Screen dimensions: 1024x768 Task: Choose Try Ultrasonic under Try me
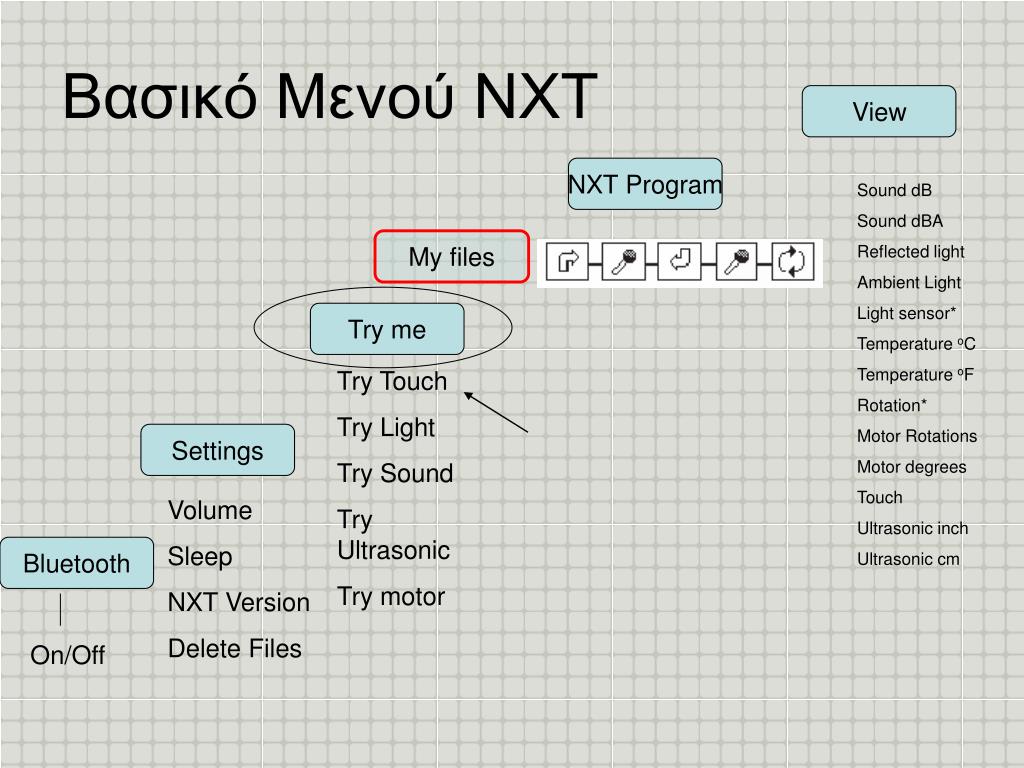point(393,535)
